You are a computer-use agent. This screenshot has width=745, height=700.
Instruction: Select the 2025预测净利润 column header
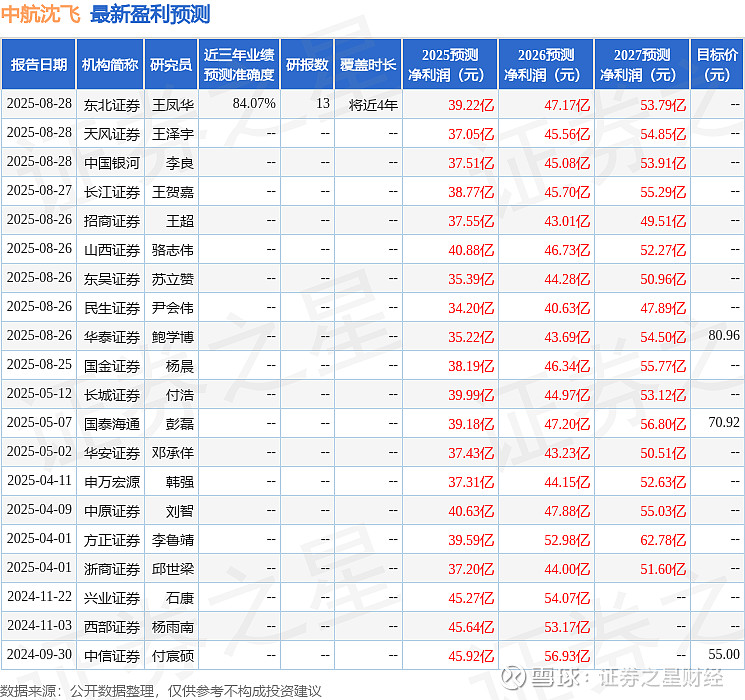(449, 65)
